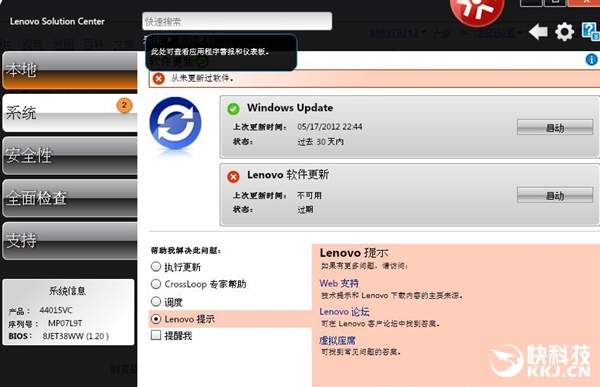Click the back arrow icon
This screenshot has width=600, height=387.
538,32
